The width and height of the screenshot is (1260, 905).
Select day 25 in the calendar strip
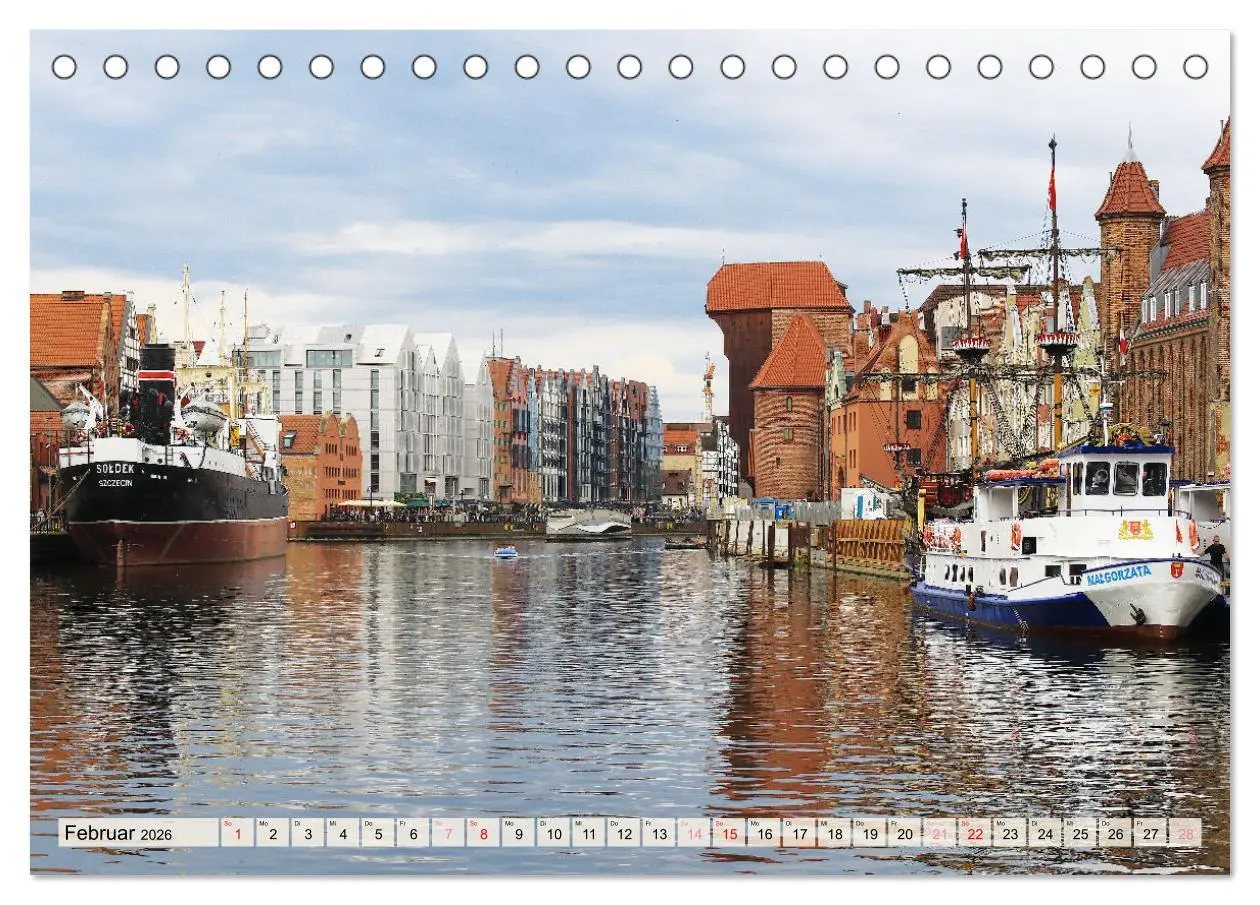click(x=1078, y=833)
